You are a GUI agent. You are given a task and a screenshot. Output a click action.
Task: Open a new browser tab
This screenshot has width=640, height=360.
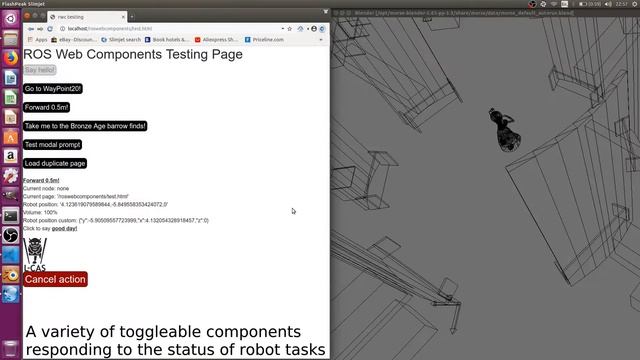pyautogui.click(x=132, y=17)
